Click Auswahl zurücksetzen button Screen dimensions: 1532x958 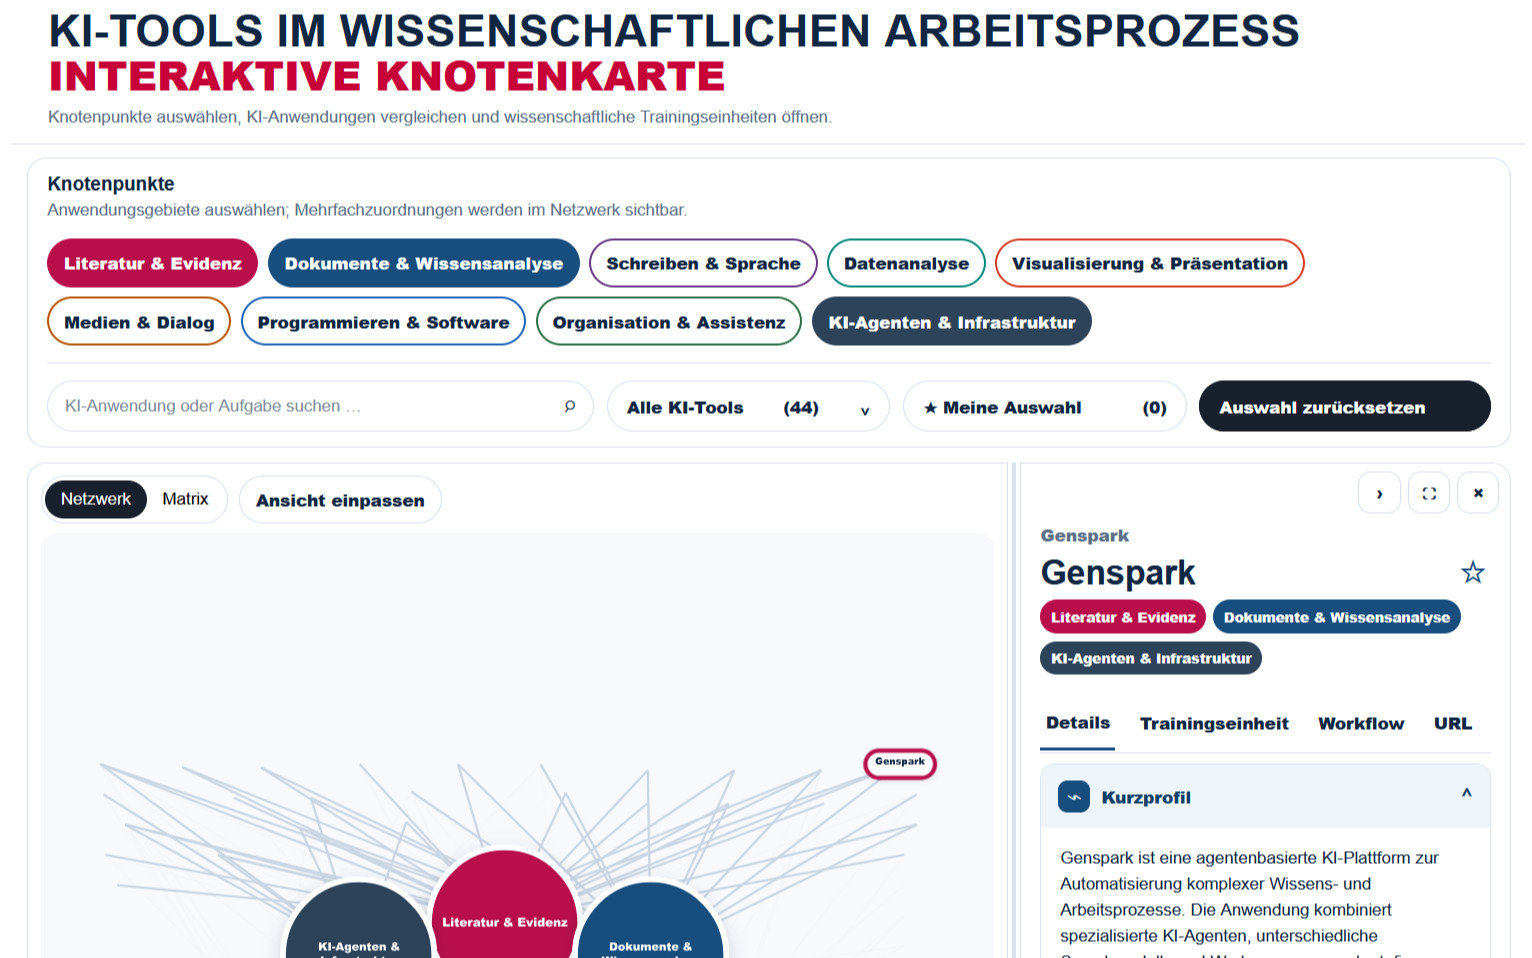point(1345,407)
